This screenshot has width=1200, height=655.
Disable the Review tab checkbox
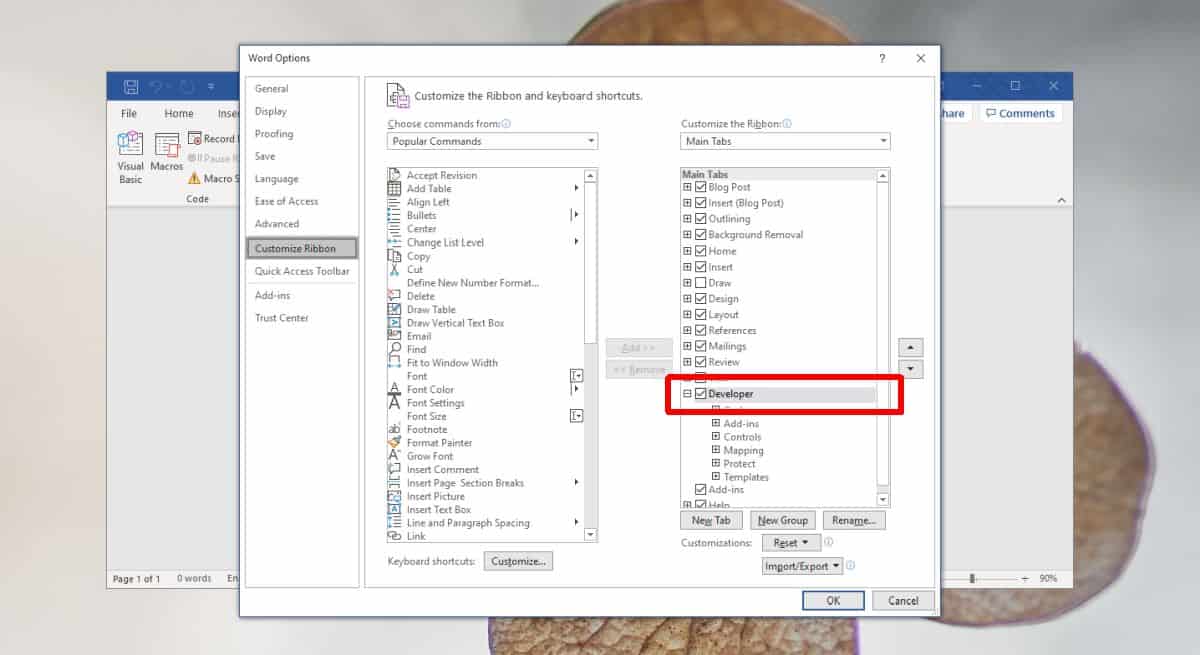pyautogui.click(x=701, y=361)
